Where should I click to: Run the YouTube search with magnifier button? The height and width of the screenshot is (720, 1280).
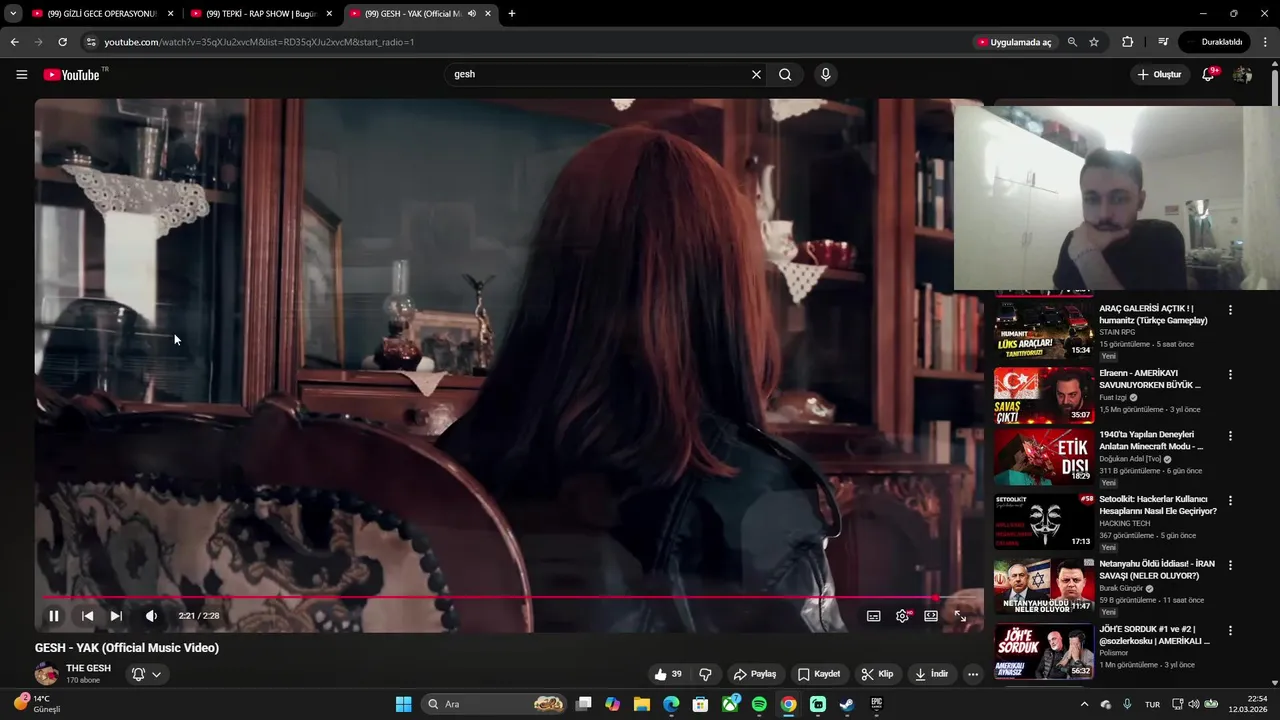pos(785,74)
